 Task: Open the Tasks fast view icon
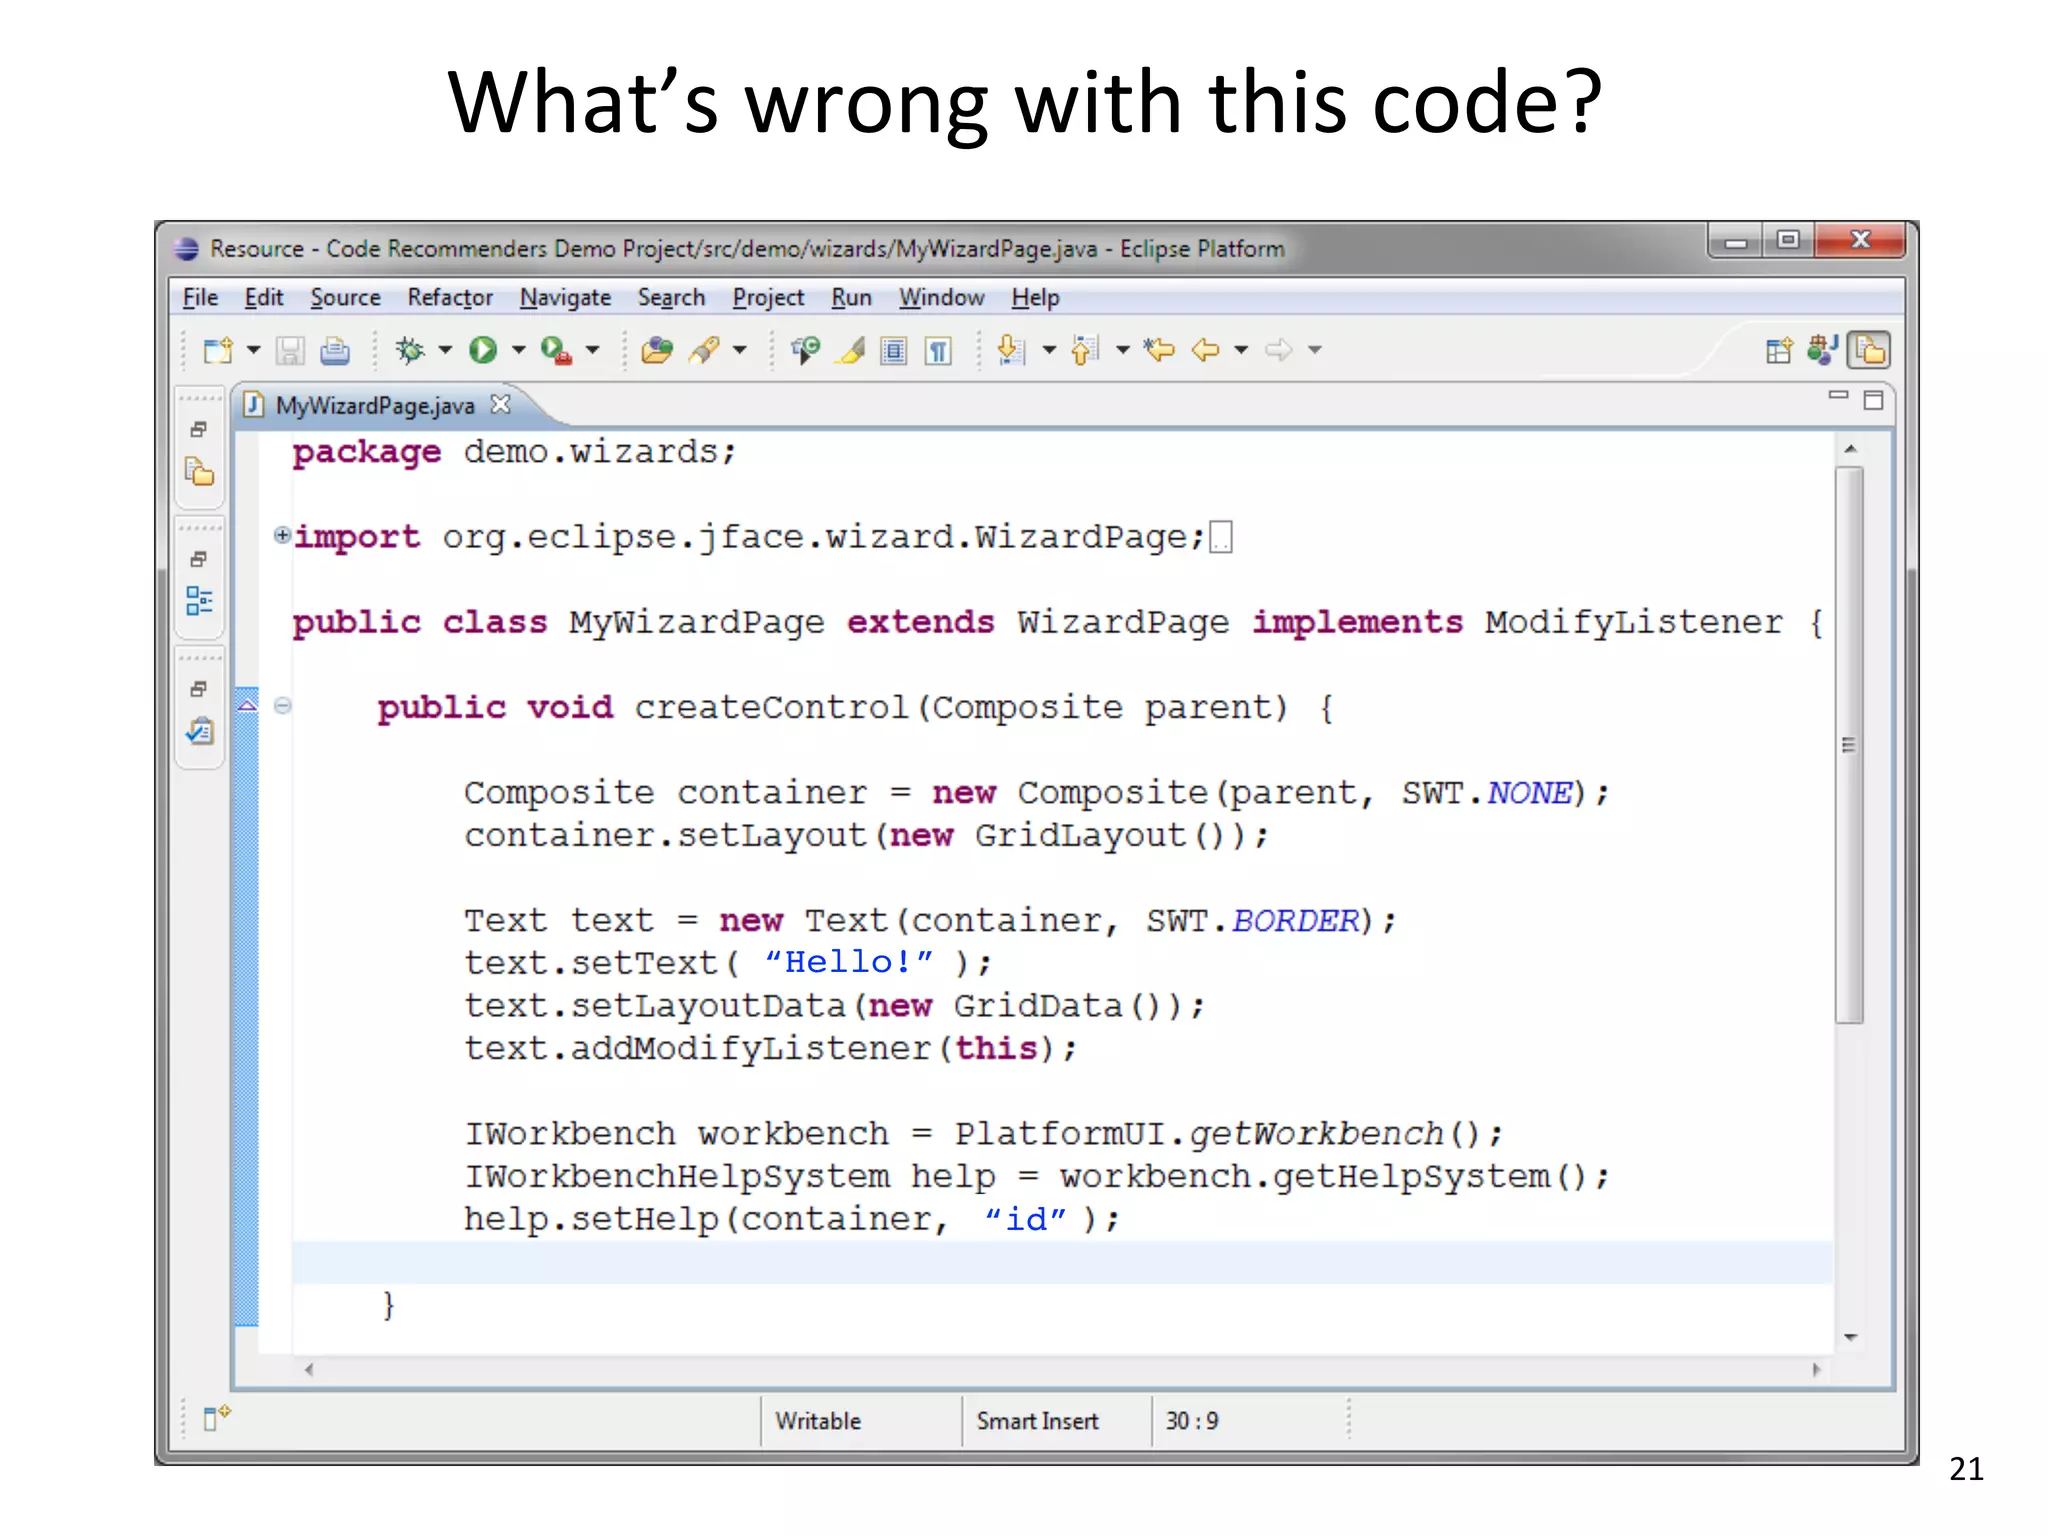pyautogui.click(x=200, y=731)
